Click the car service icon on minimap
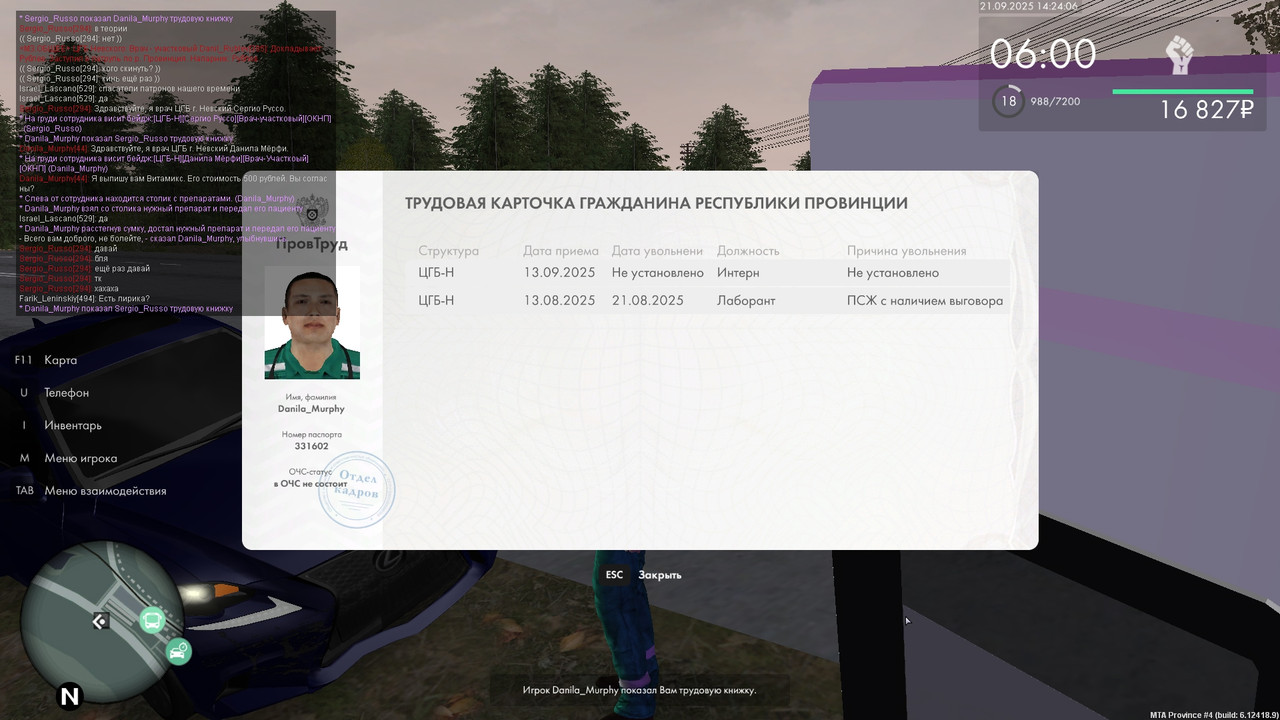This screenshot has height=720, width=1280. coord(178,652)
